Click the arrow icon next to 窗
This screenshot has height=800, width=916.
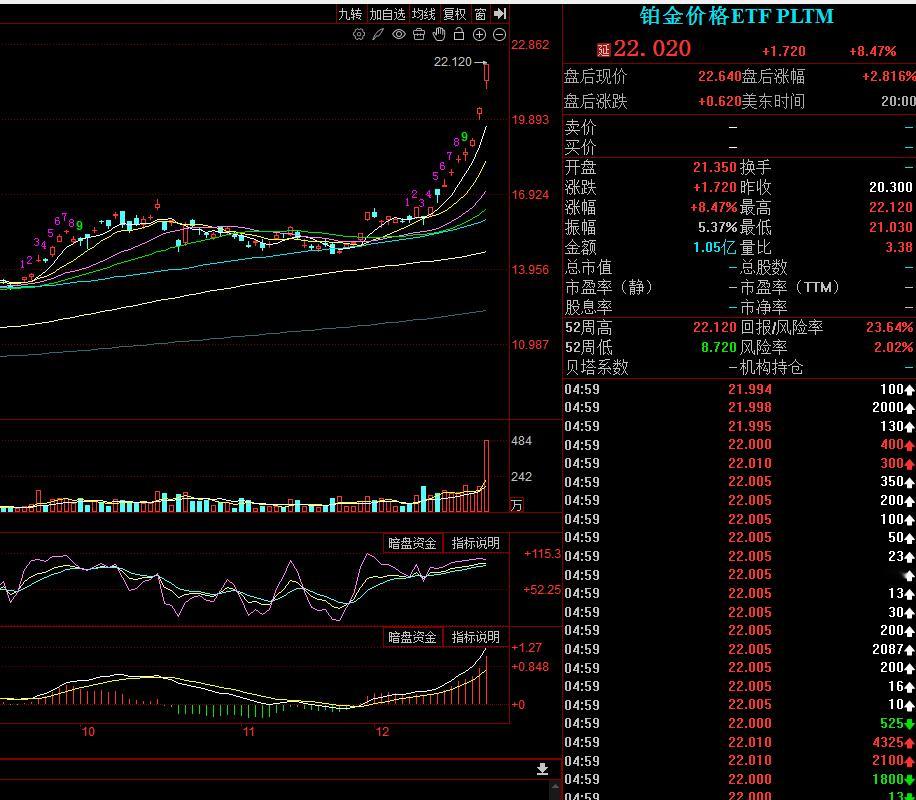tap(500, 14)
